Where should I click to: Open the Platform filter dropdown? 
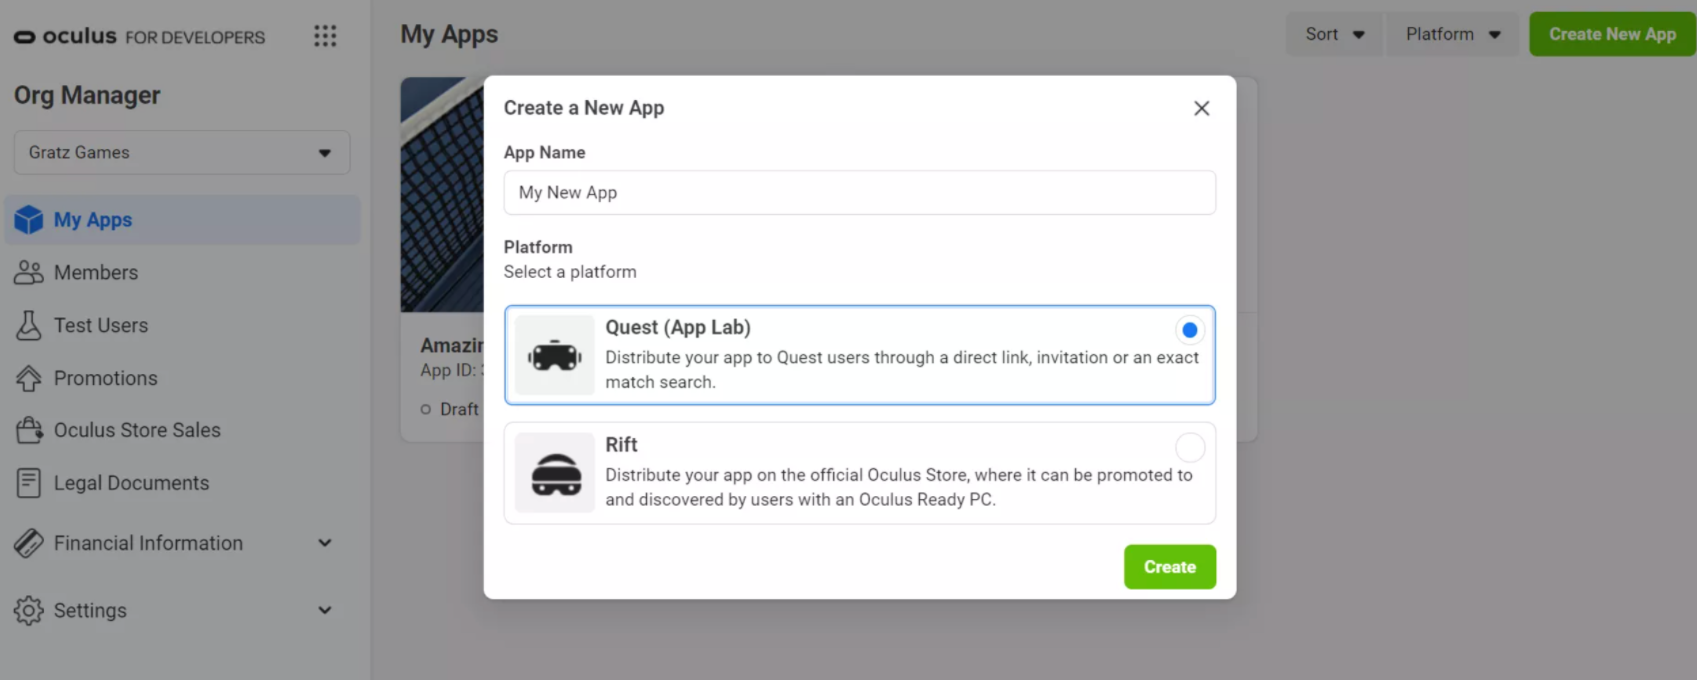(1452, 34)
